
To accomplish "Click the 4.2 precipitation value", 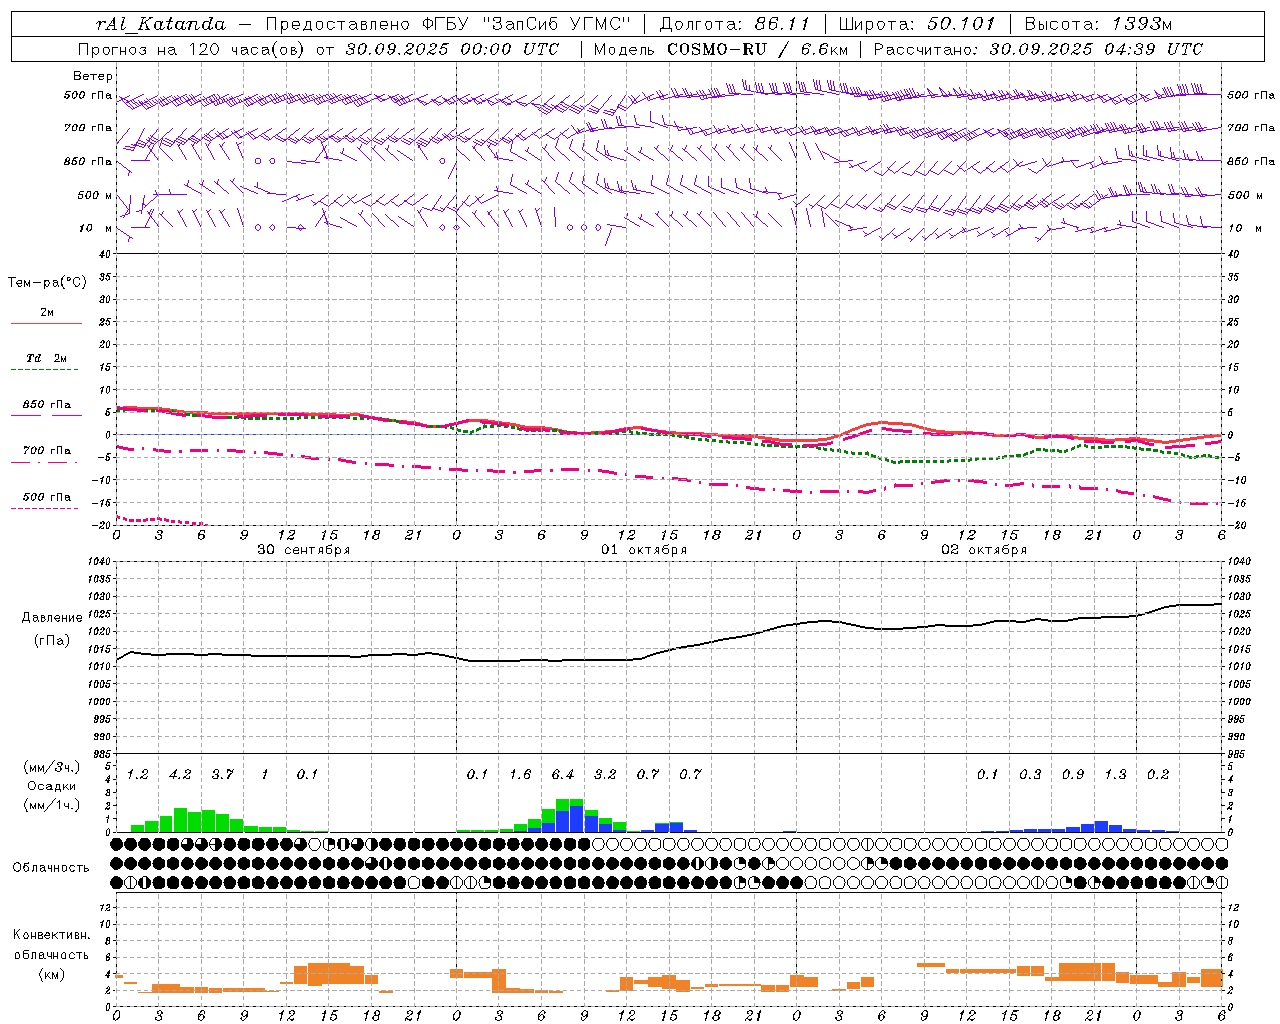I will point(180,774).
